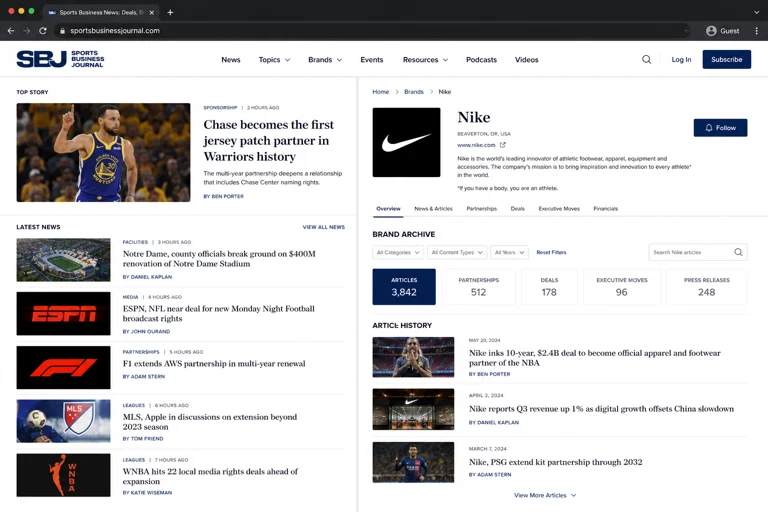Click the Brands breadcrumb link
768x512 pixels.
413,92
